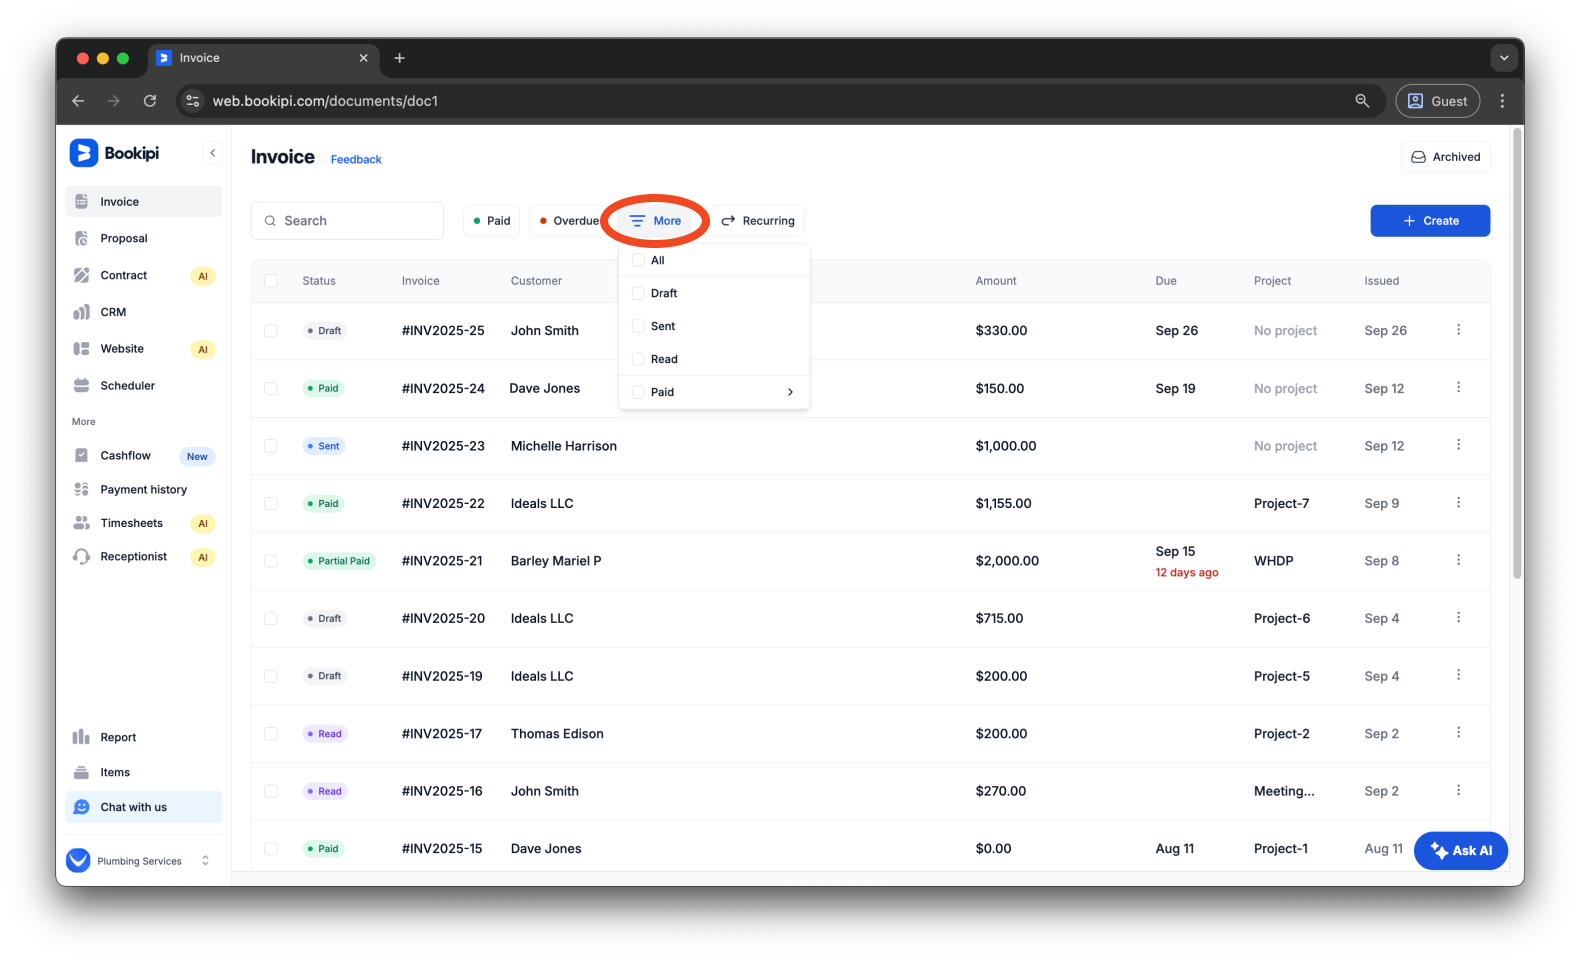Go to Contract in the sidebar
Viewport: 1581px width, 960px height.
click(144, 275)
